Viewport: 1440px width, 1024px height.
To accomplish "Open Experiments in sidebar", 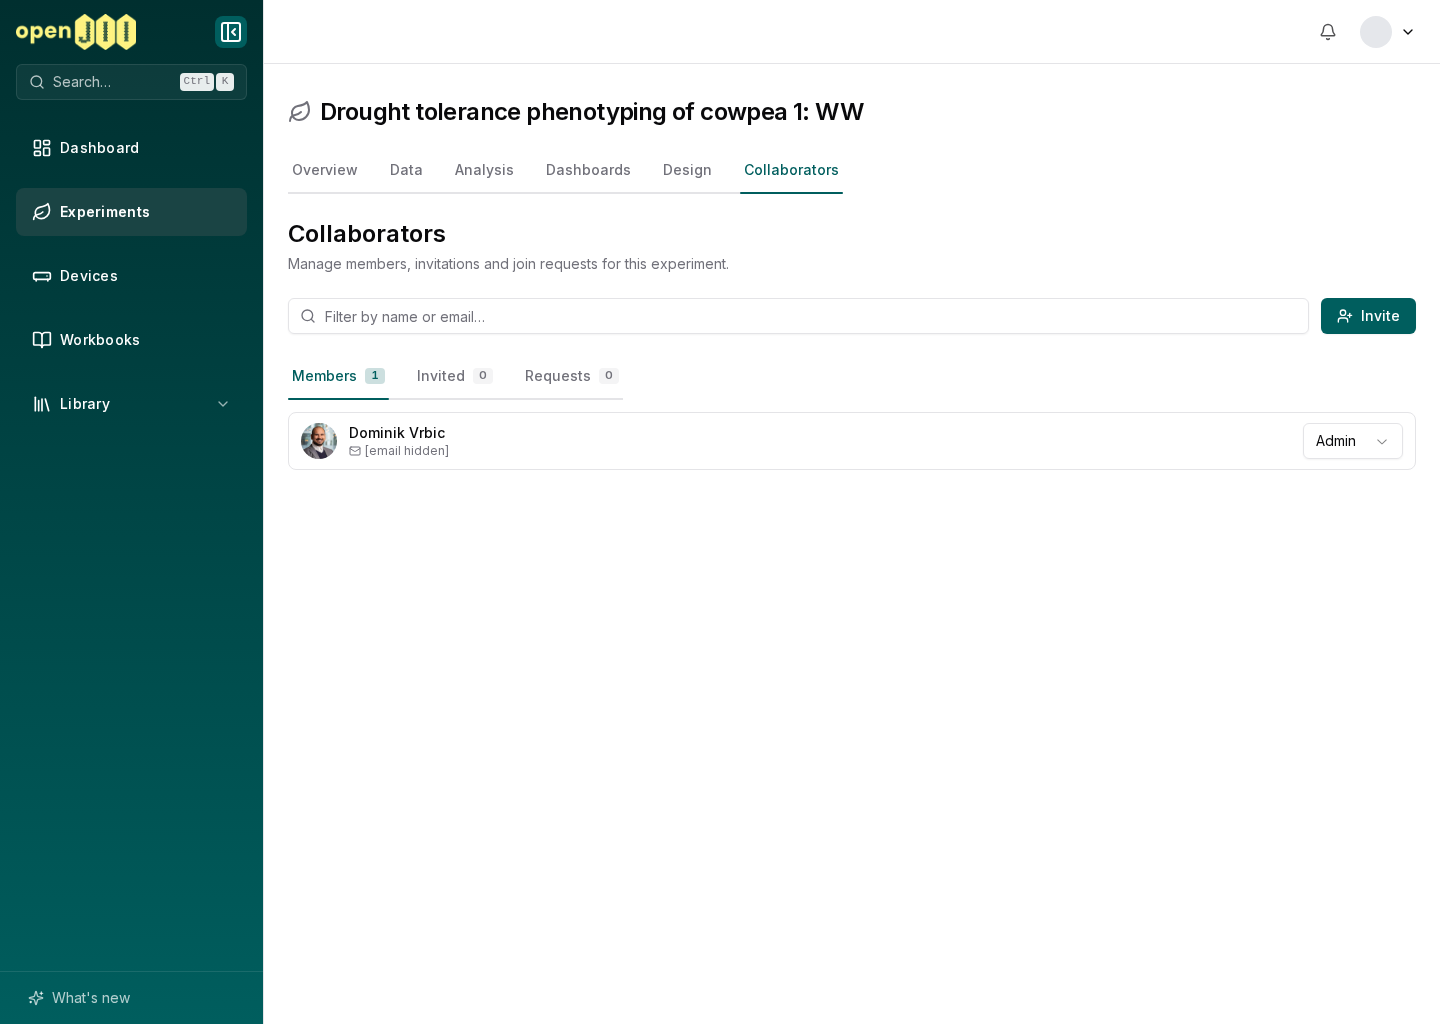I will 131,212.
